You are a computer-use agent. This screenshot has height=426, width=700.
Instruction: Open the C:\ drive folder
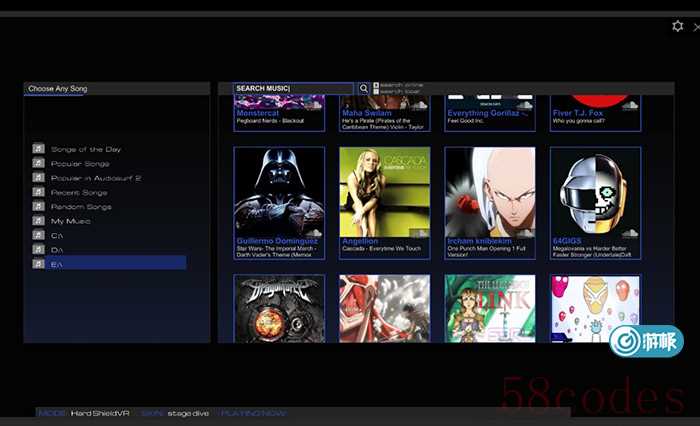tap(57, 235)
